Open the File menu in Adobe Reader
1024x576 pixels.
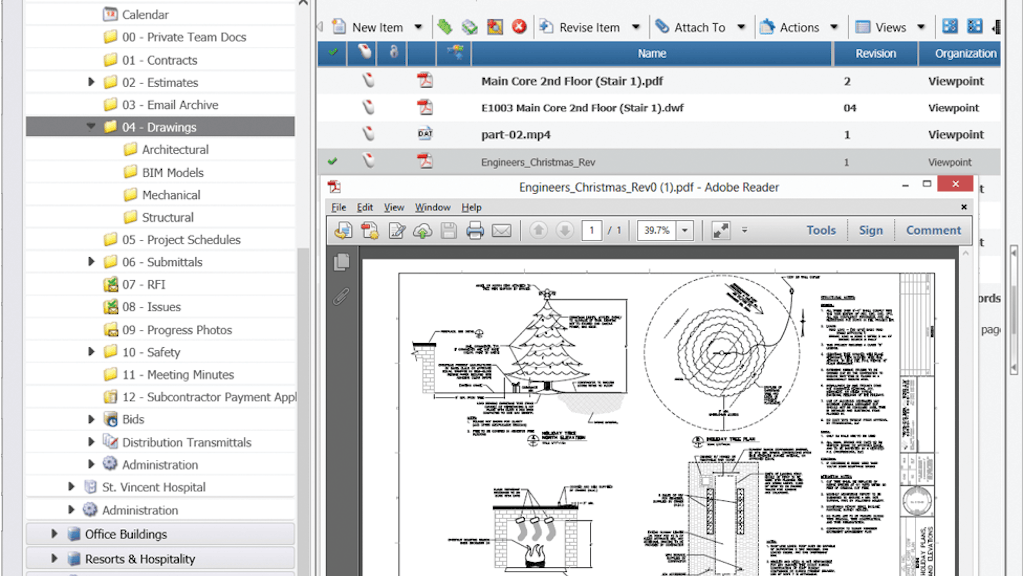pos(338,207)
